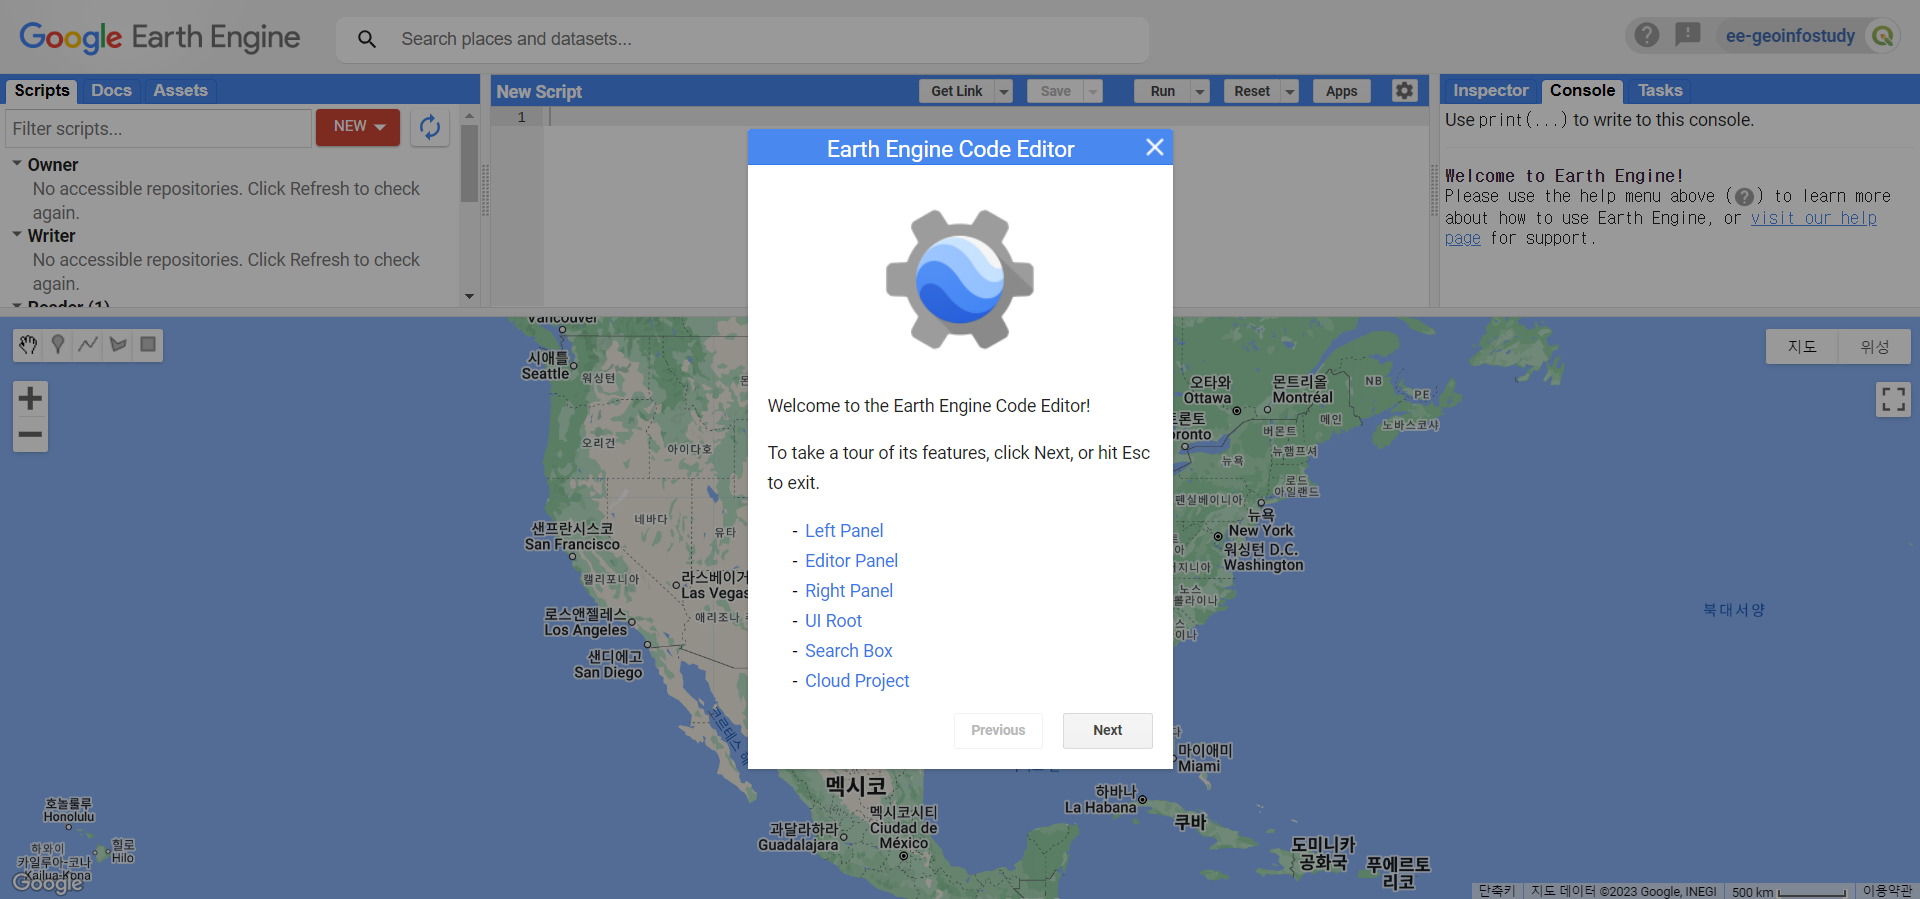This screenshot has height=899, width=1920.
Task: Select the draw polygon shape tool
Action: pyautogui.click(x=118, y=345)
